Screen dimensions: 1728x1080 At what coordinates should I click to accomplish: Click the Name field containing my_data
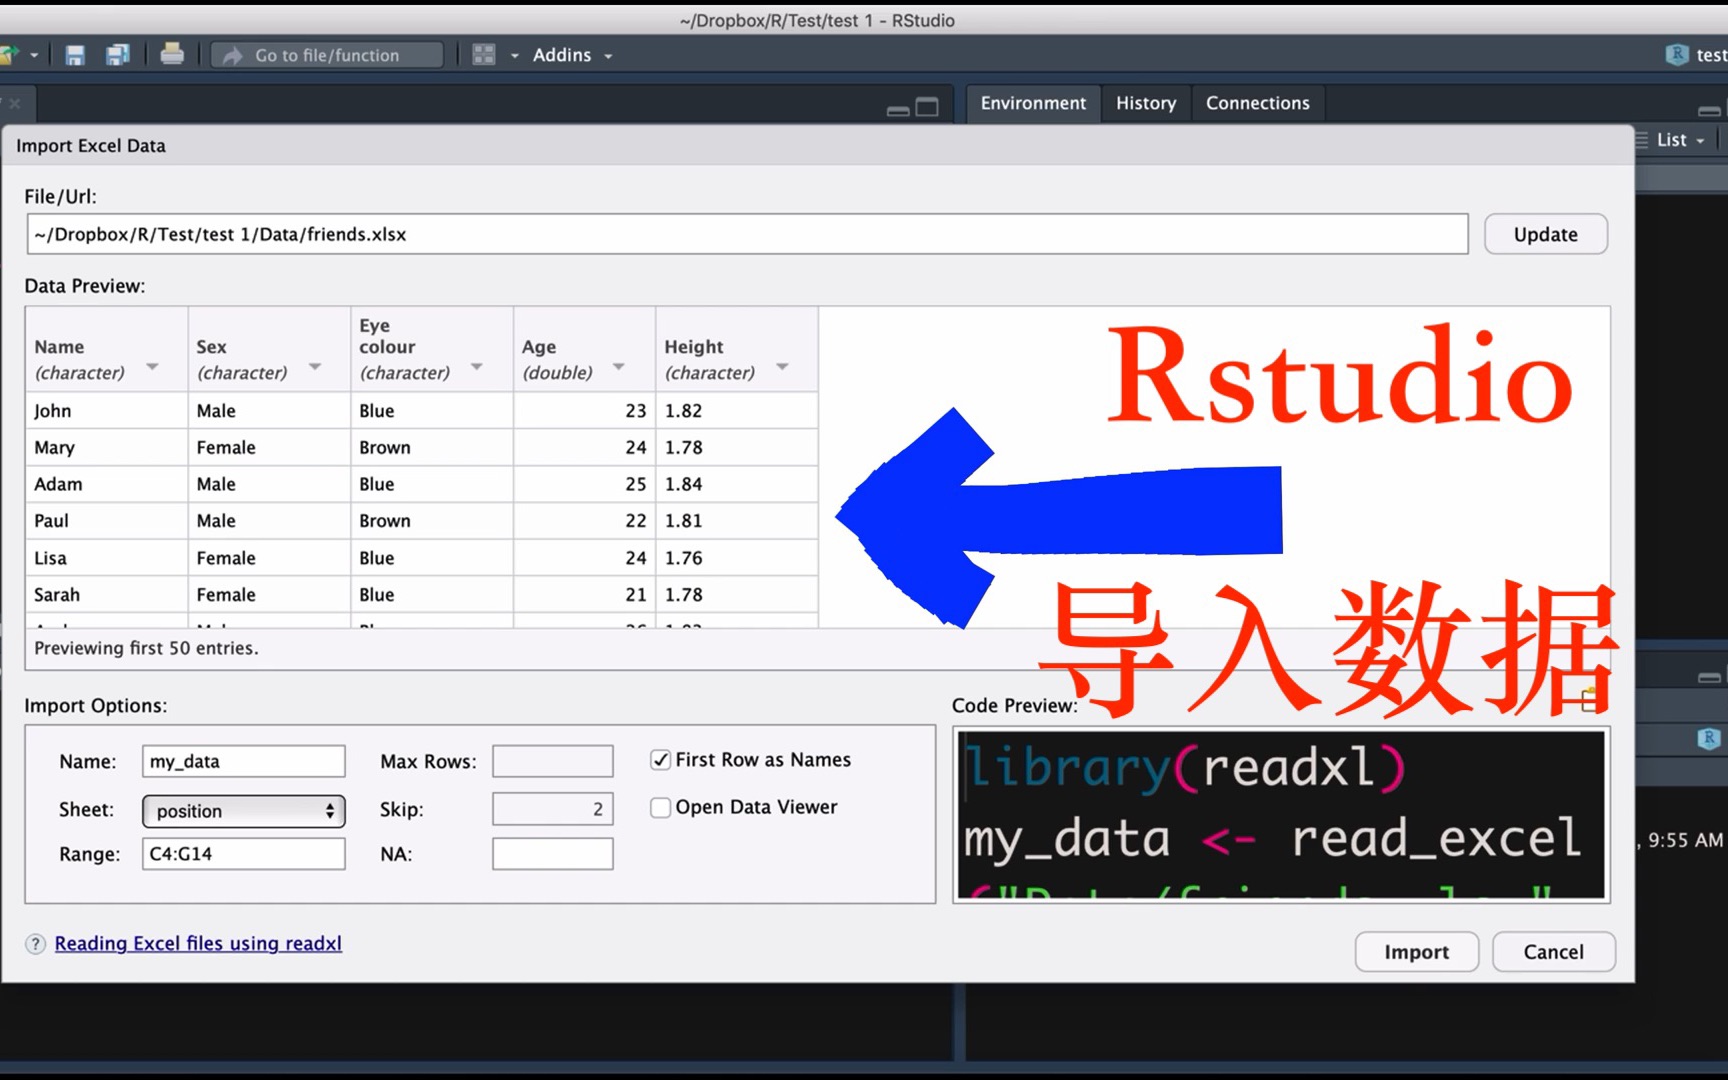click(x=243, y=761)
